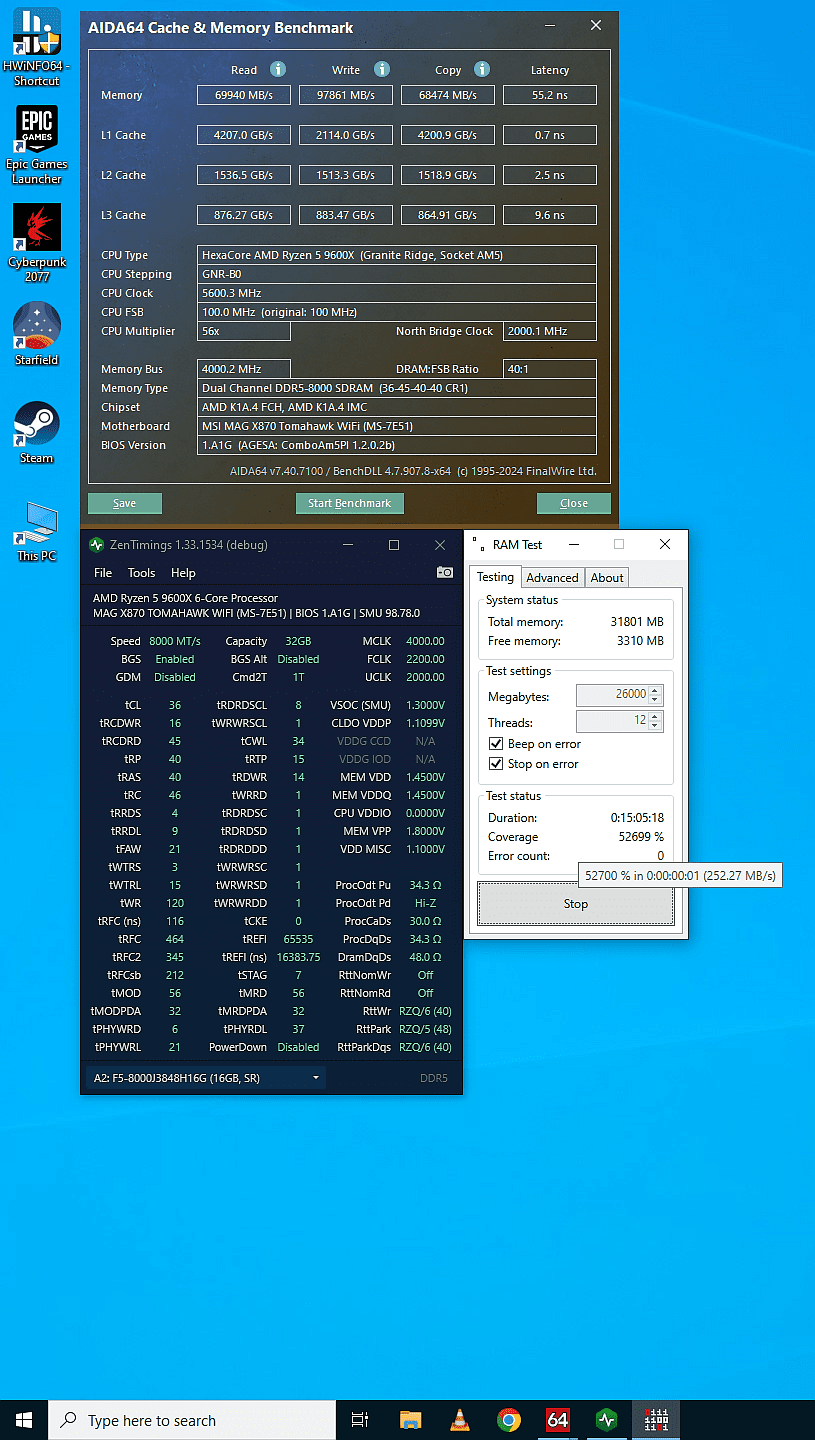Click the ZenTimings title bar logo icon
The width and height of the screenshot is (815, 1440).
coord(96,545)
